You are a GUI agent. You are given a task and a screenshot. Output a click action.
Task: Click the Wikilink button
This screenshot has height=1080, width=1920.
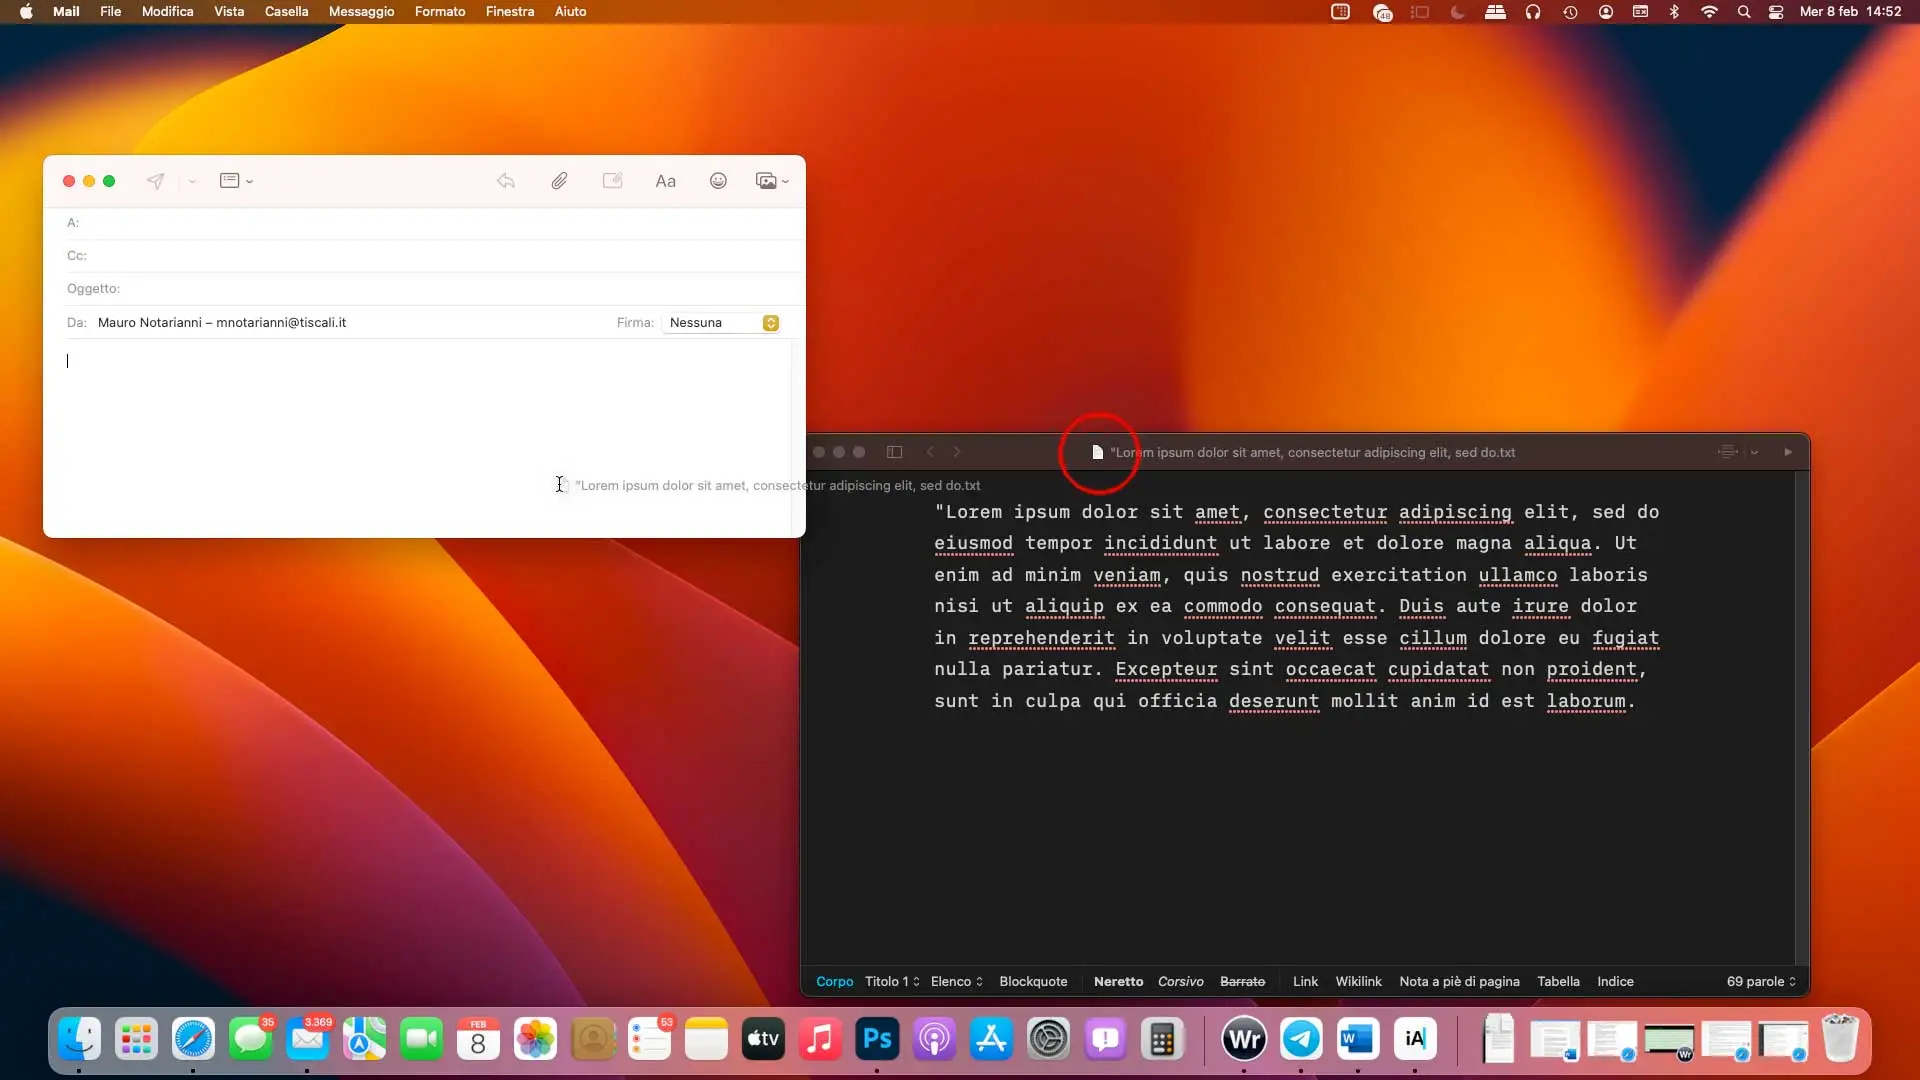1358,982
